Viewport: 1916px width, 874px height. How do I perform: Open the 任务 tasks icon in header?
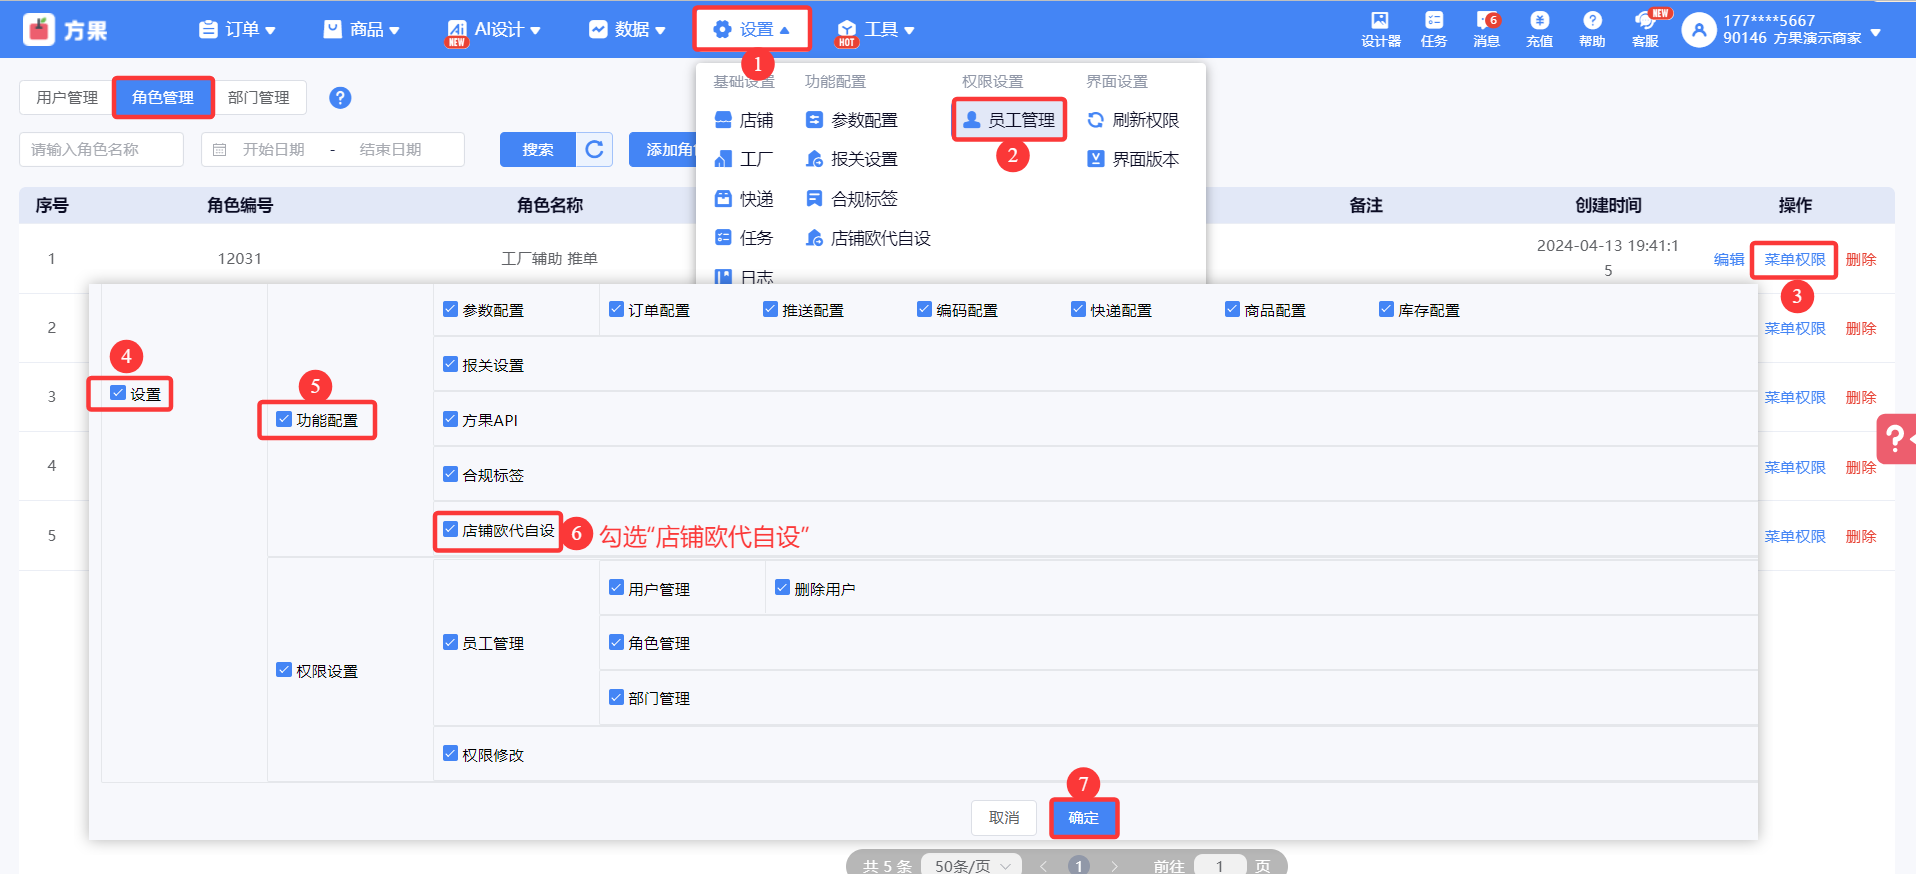(x=1433, y=28)
